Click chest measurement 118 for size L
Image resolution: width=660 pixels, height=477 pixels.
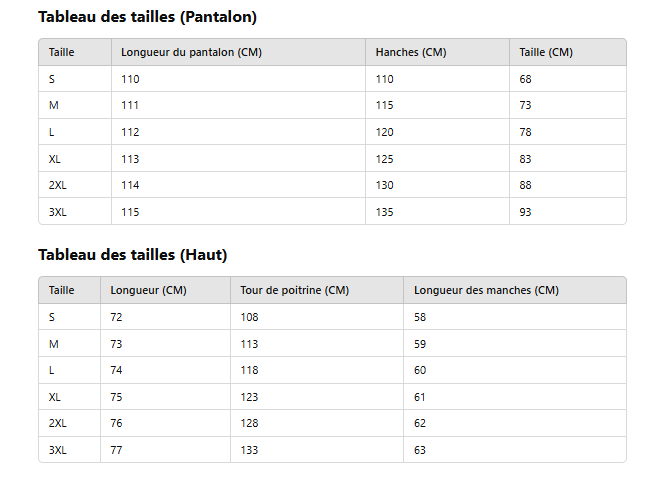[249, 370]
